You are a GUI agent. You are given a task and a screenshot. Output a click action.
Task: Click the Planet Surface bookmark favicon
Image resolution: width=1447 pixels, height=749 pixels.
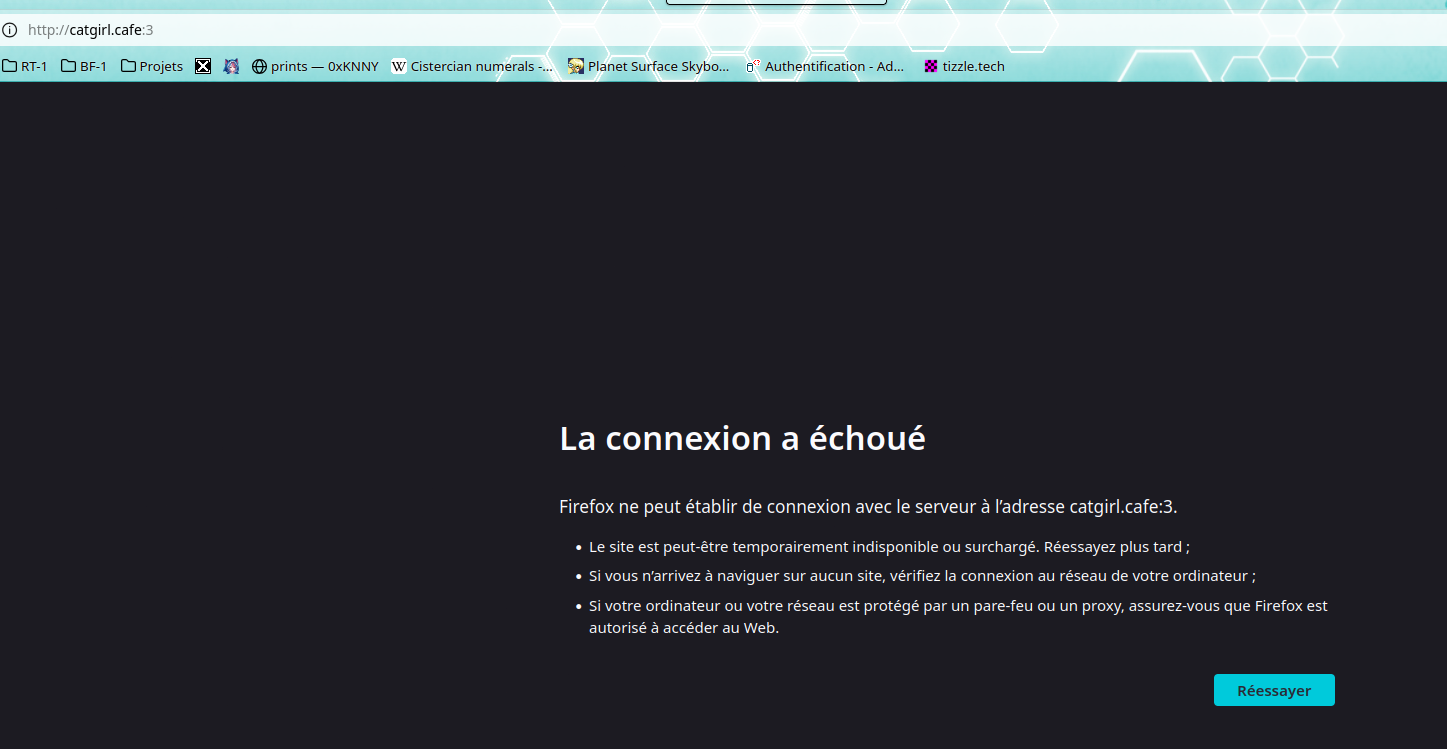click(x=576, y=67)
